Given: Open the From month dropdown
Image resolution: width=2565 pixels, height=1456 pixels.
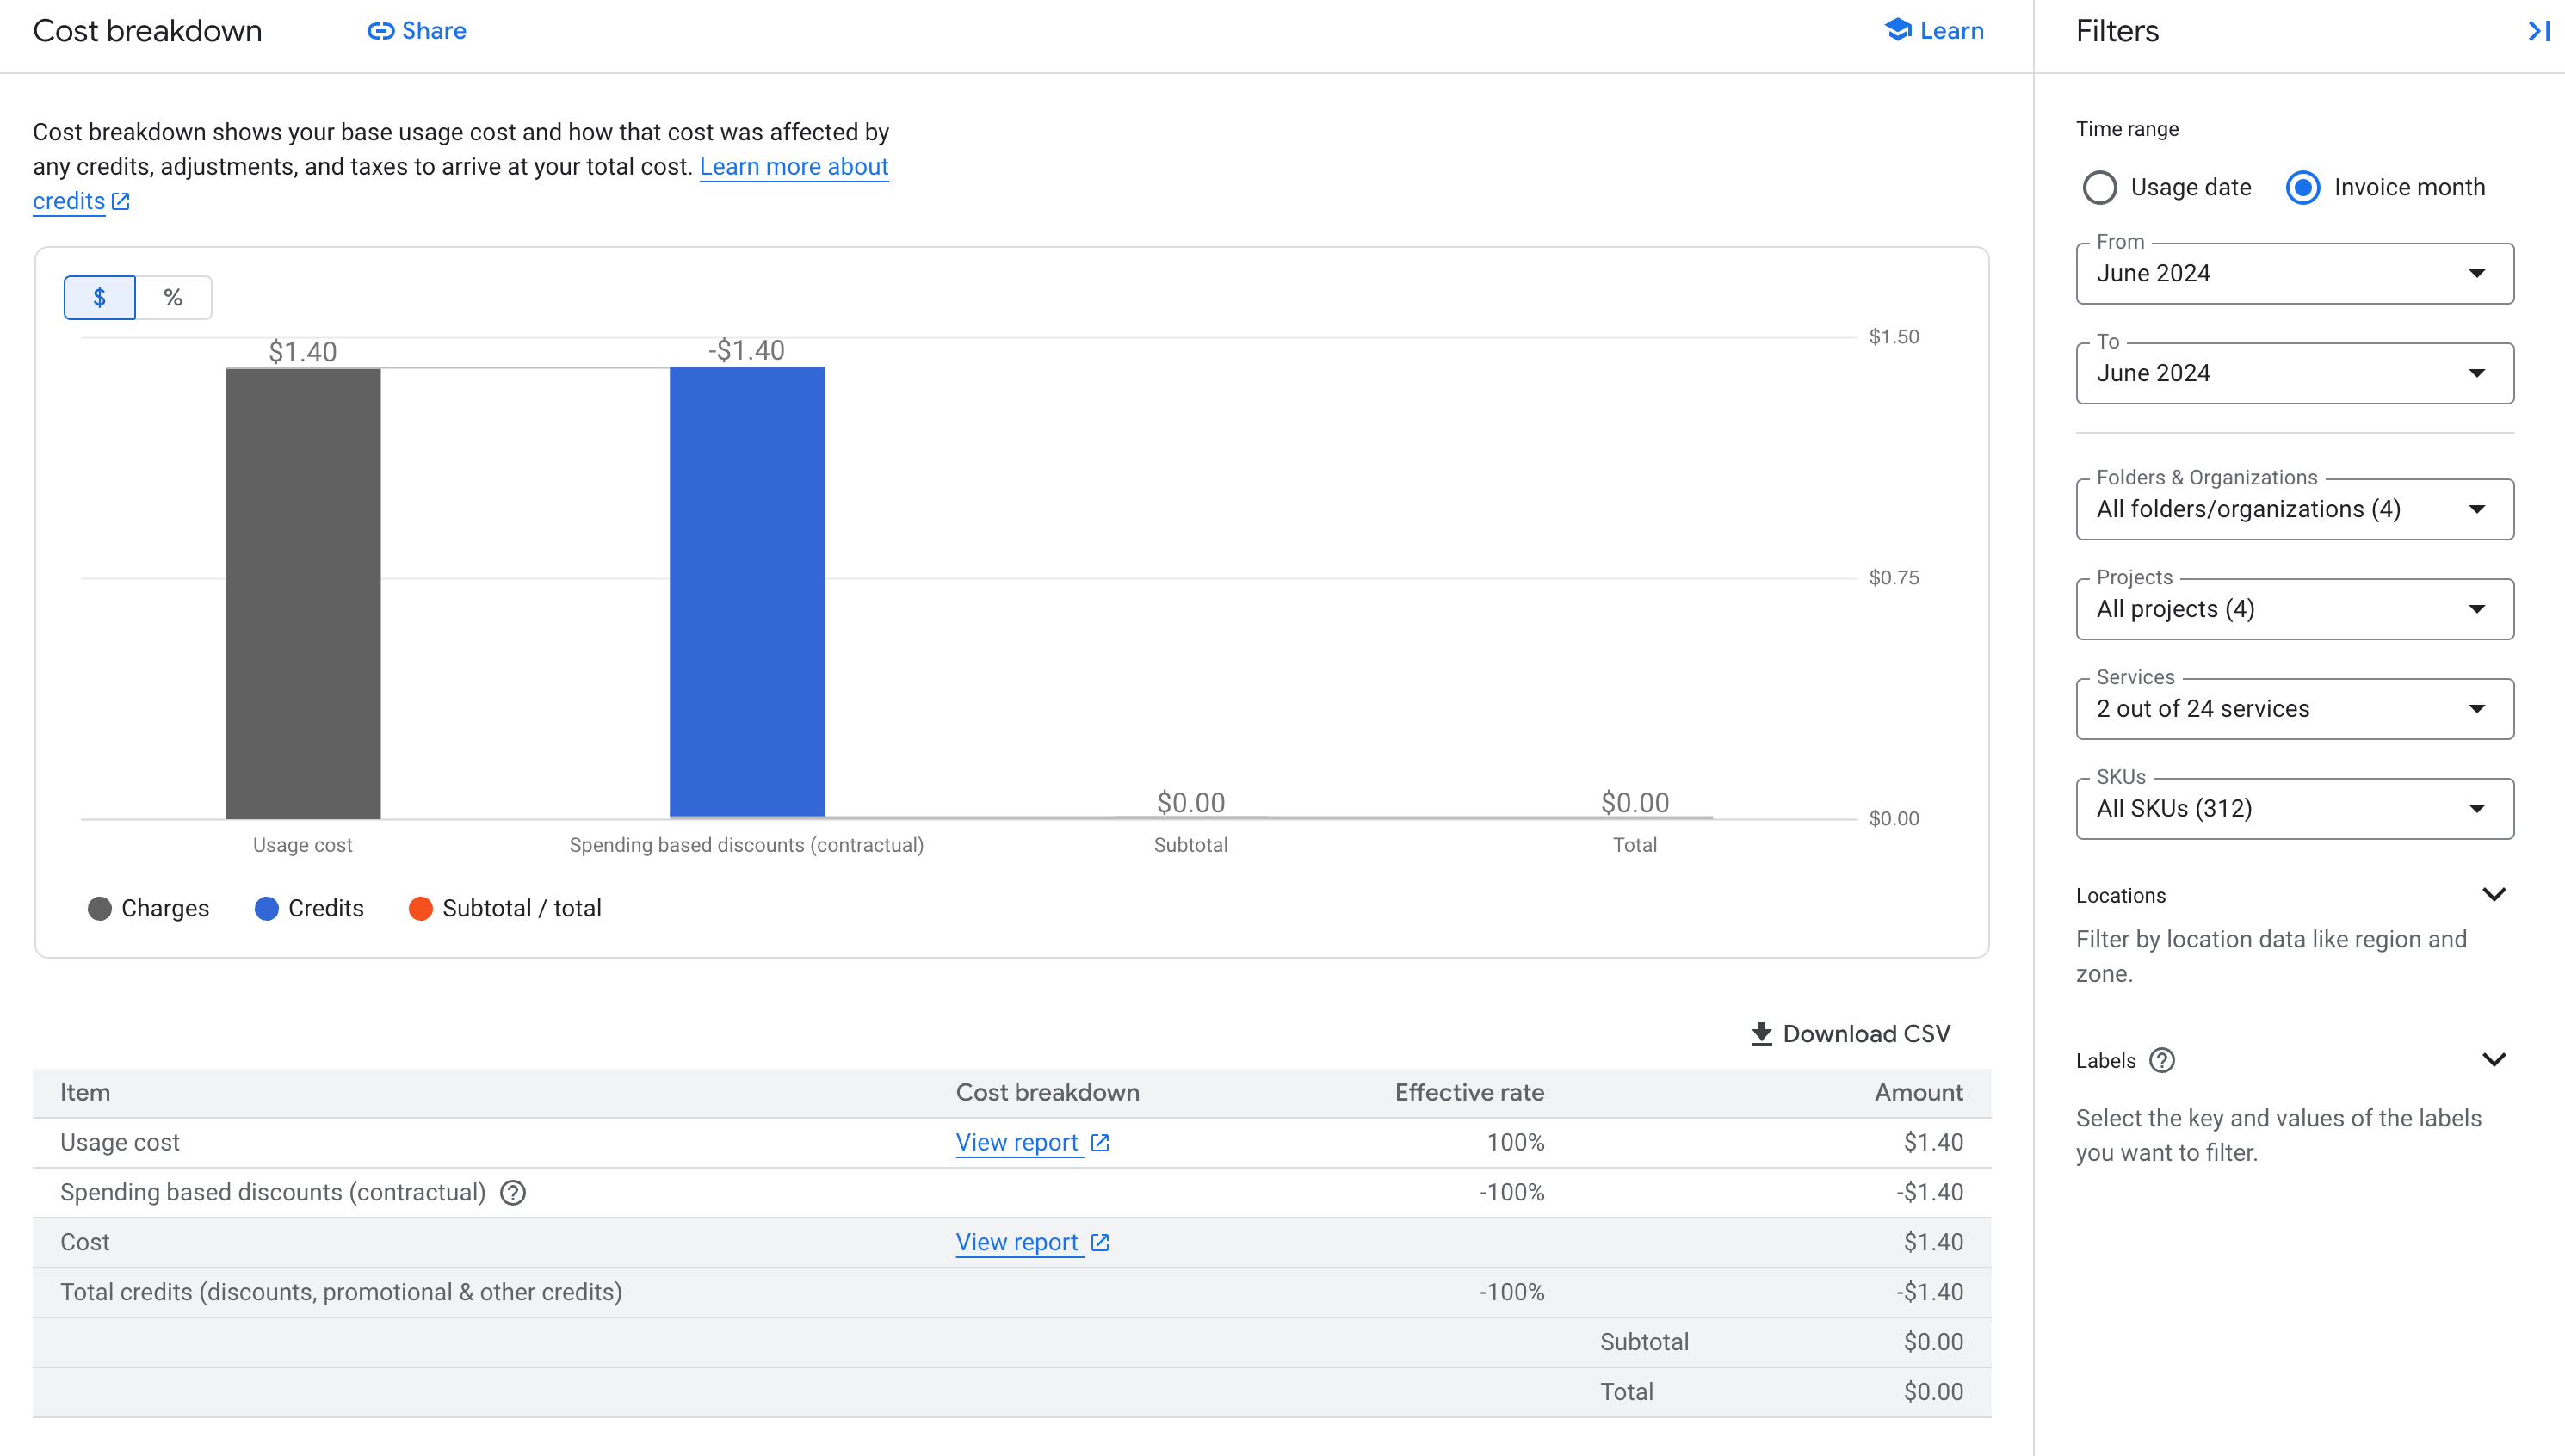Looking at the screenshot, I should [x=2294, y=273].
